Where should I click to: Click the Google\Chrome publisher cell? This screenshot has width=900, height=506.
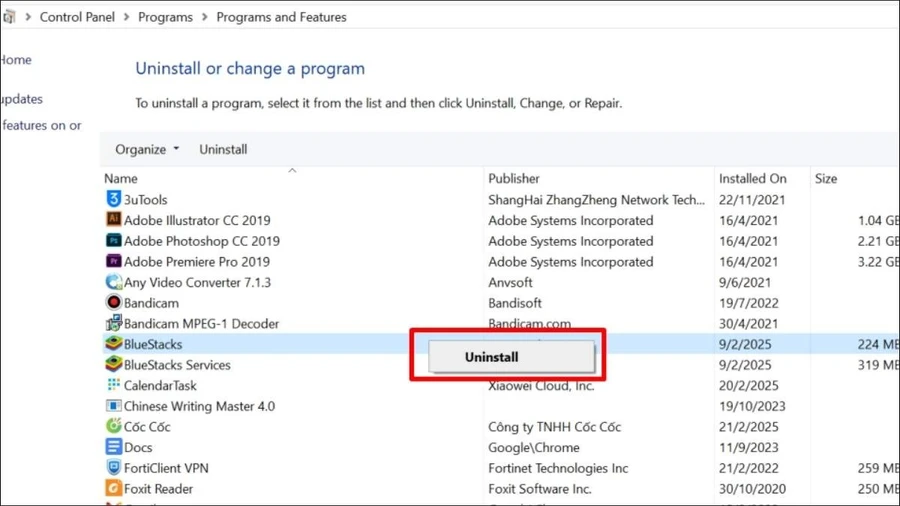(x=534, y=447)
